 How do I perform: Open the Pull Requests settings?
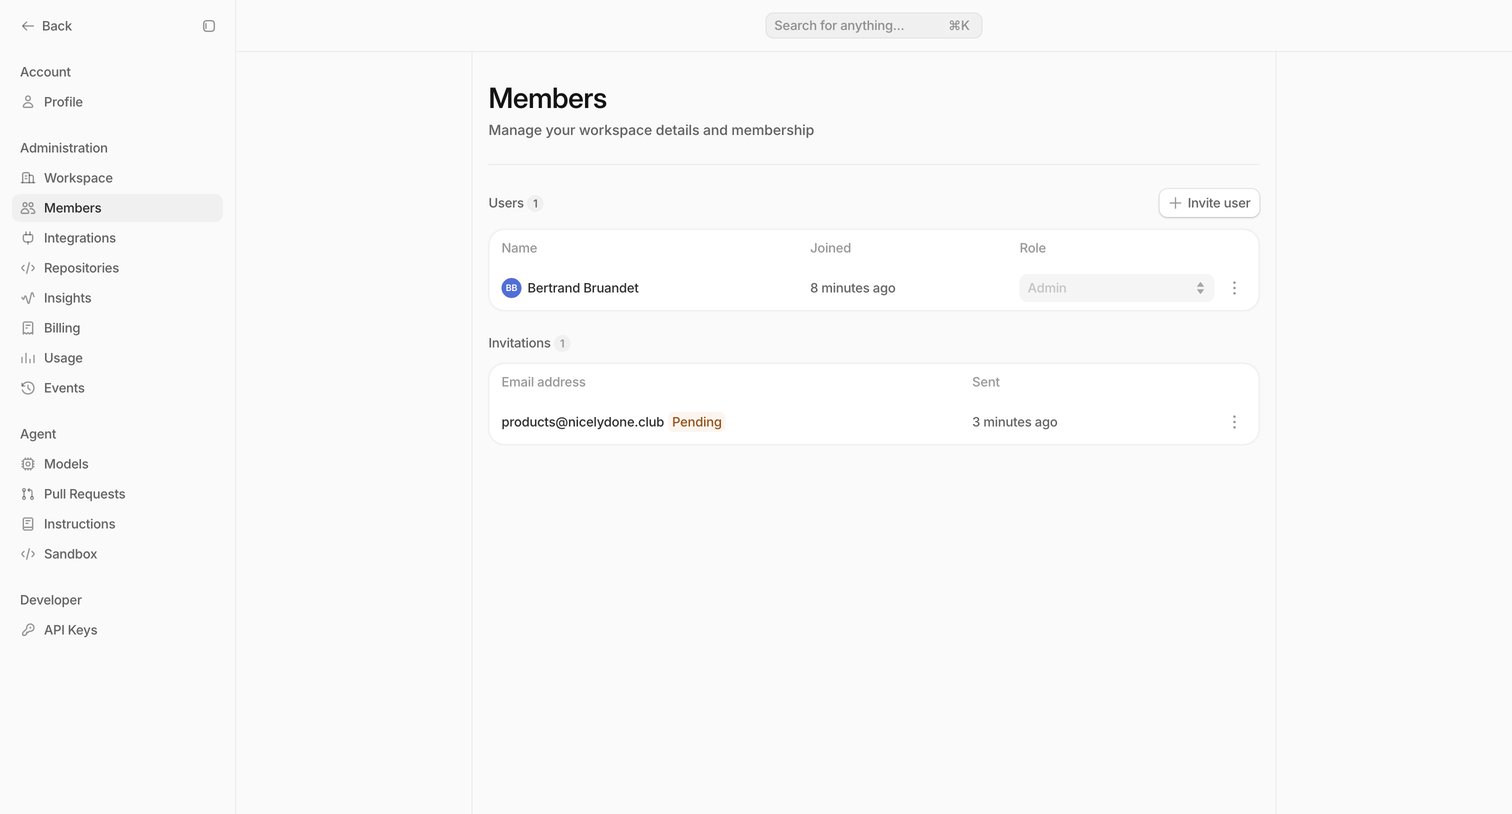point(117,494)
